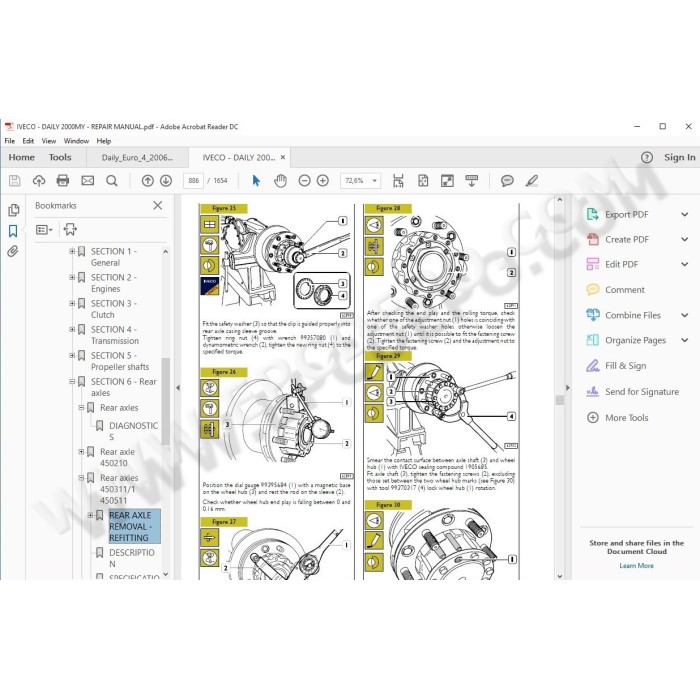Click the Save file icon
This screenshot has width=700, height=700.
point(15,180)
